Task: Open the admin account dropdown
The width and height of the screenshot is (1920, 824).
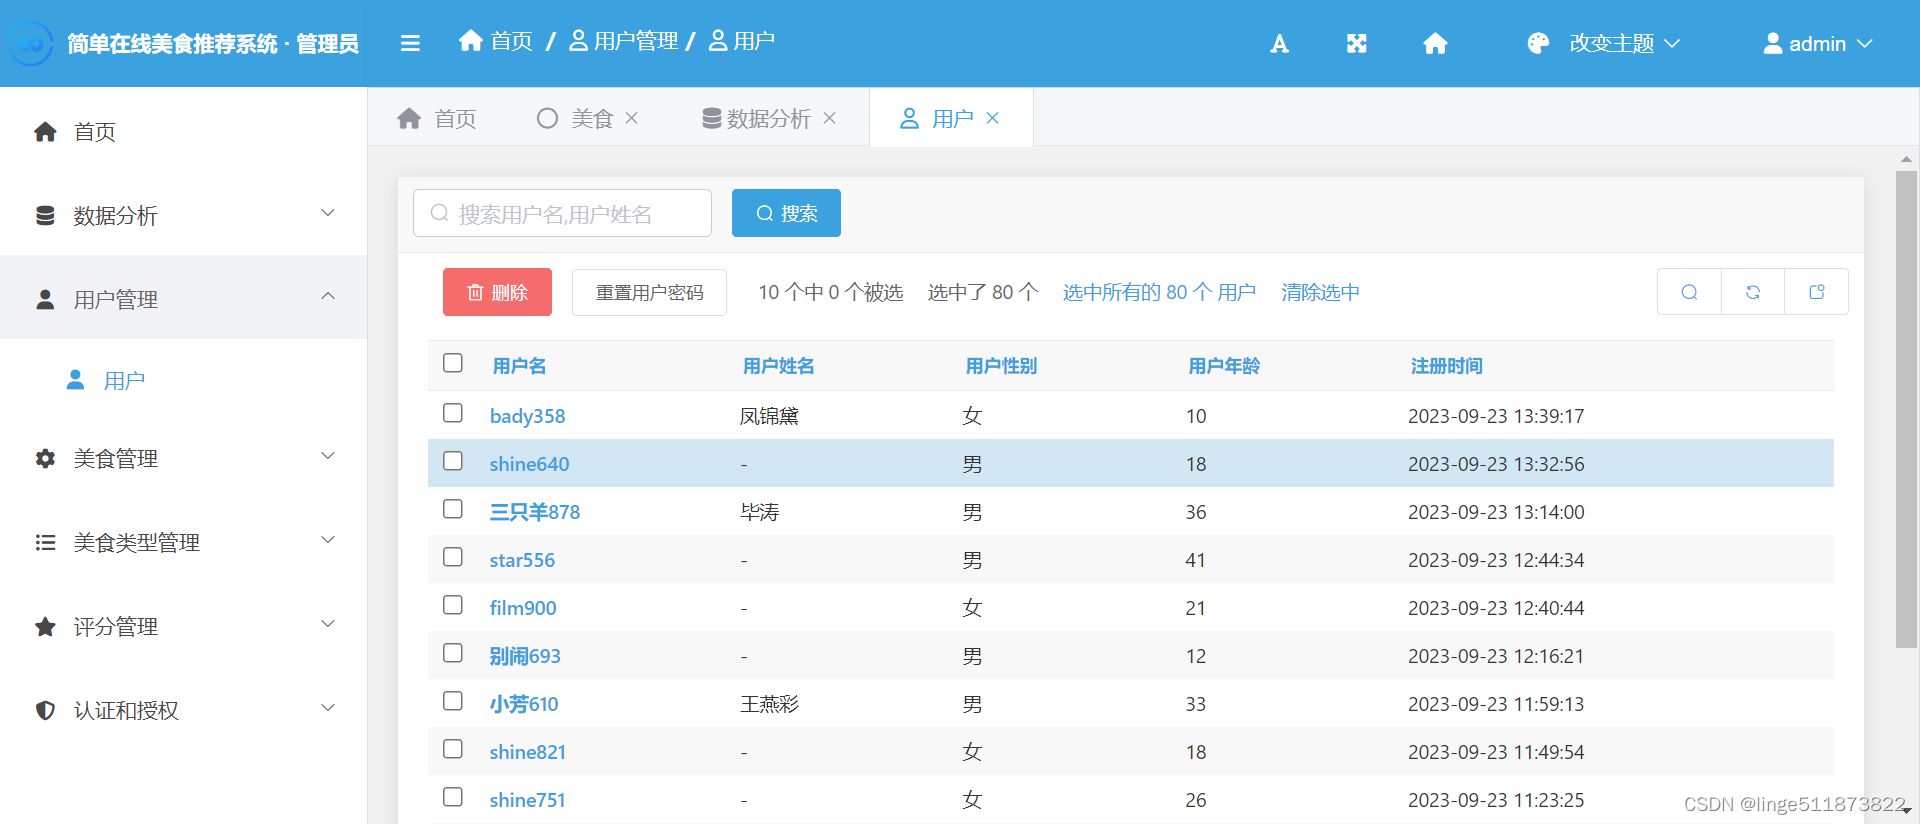Action: 1817,43
